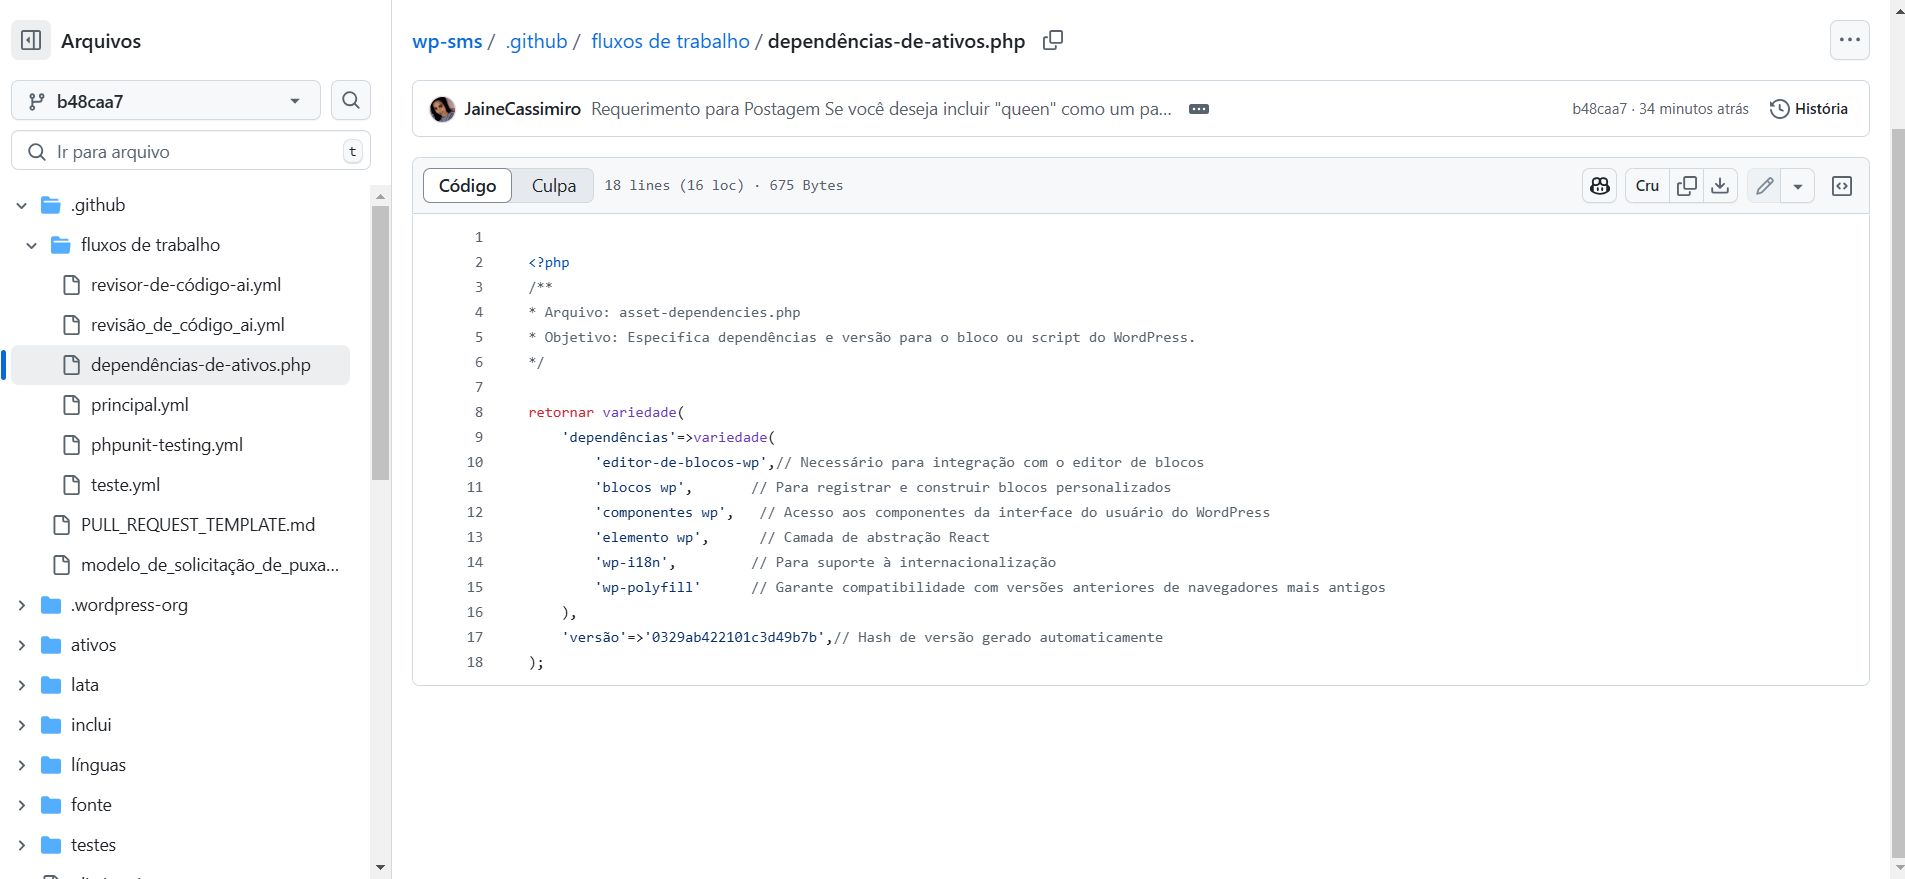The width and height of the screenshot is (1905, 879).
Task: Open the latest commit message link
Action: 881,109
